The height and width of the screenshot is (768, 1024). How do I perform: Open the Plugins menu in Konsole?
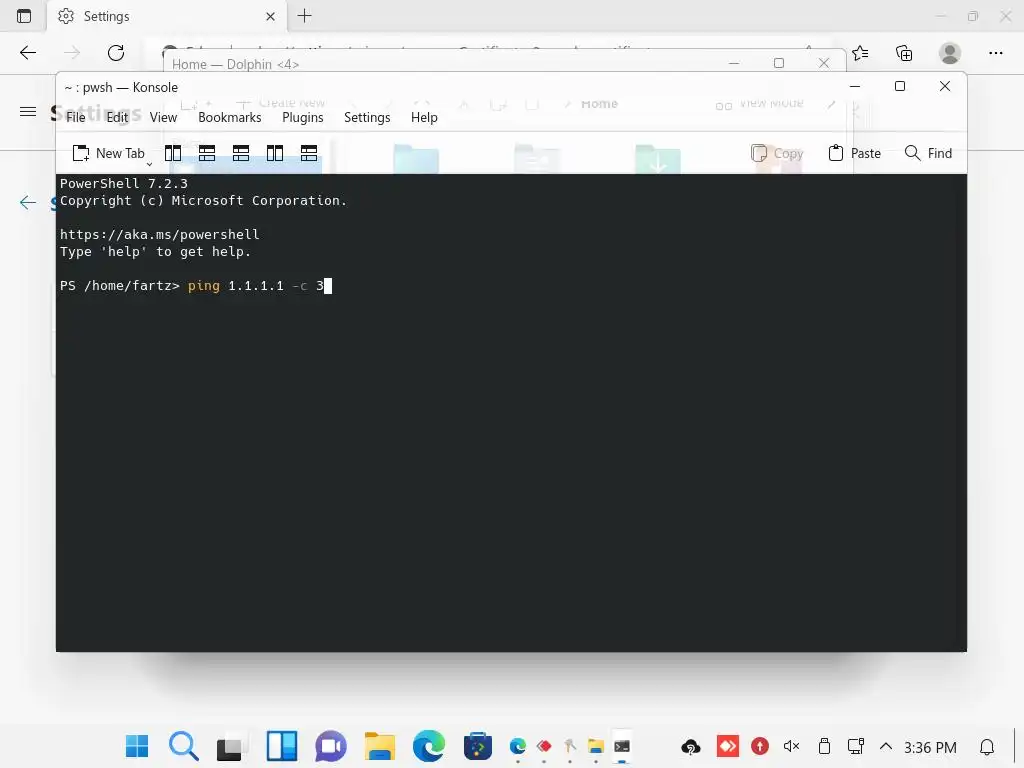[x=302, y=118]
